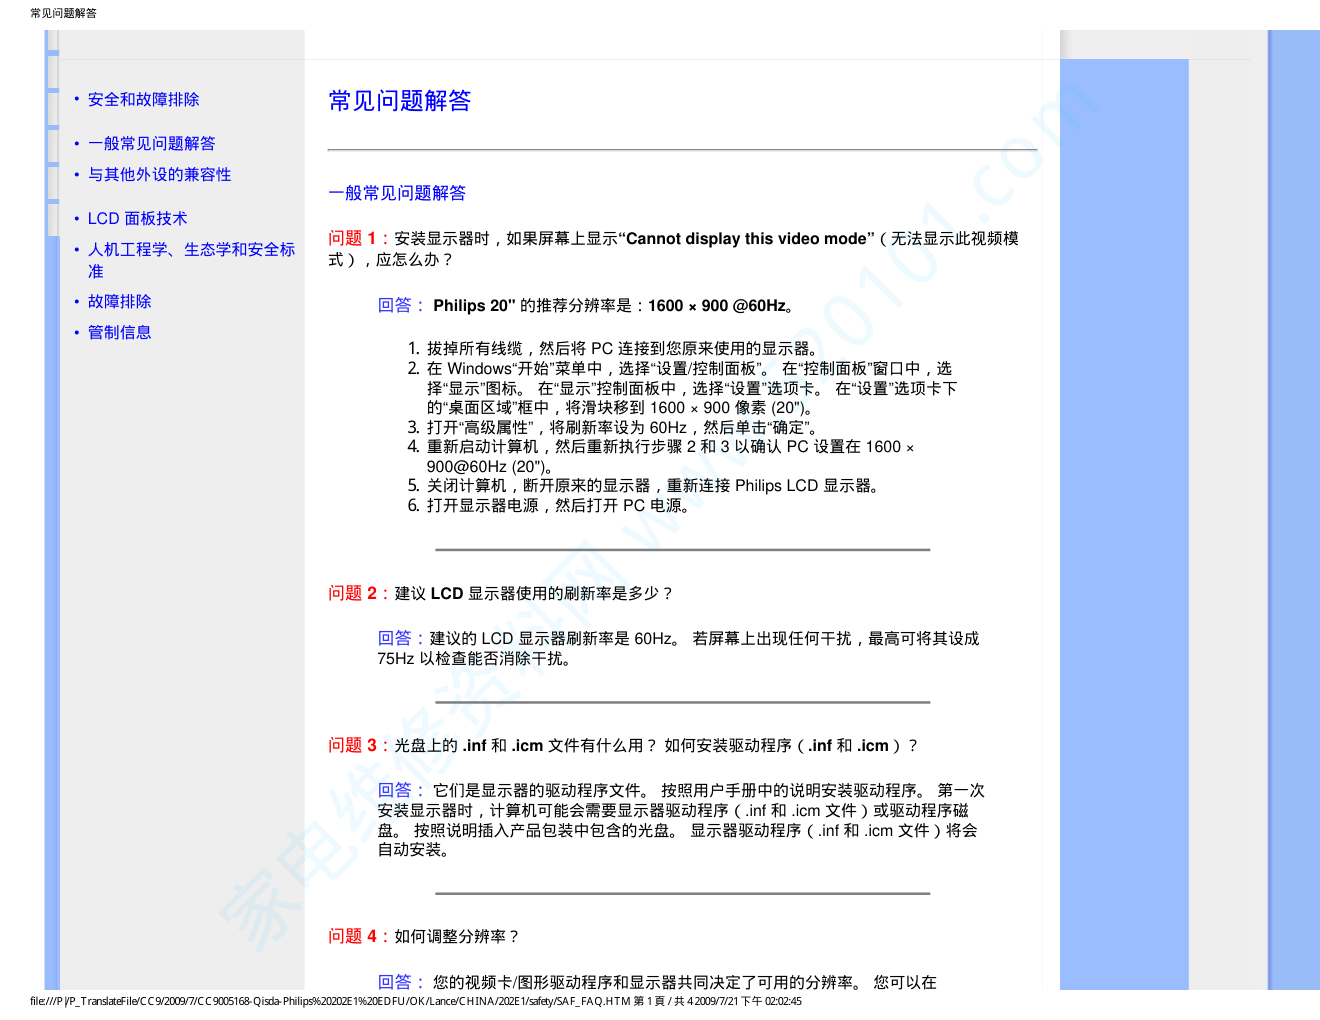Click step 5 about reconnecting the Philips LCD
Viewport: 1320px width, 1020px height.
pos(652,486)
